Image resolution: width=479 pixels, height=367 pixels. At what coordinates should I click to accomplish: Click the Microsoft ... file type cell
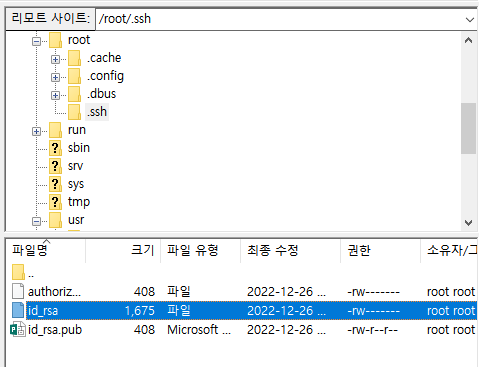coord(199,330)
